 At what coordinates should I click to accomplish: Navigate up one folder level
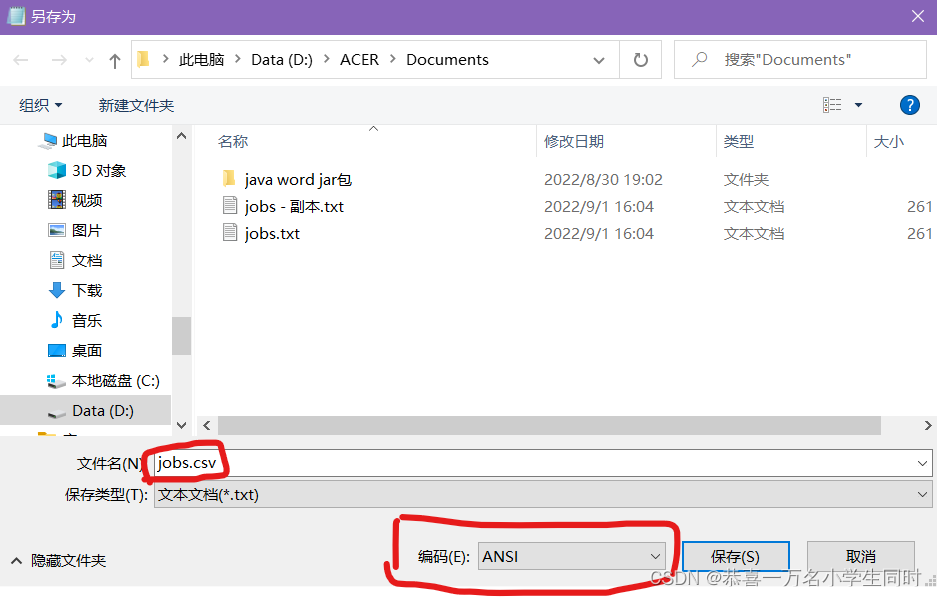[114, 59]
